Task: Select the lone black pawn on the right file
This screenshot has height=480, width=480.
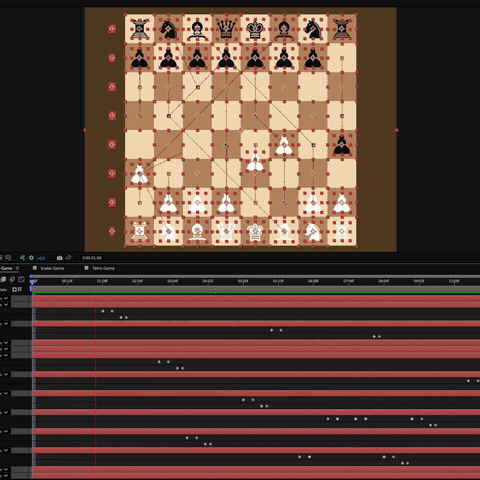Action: coord(342,145)
